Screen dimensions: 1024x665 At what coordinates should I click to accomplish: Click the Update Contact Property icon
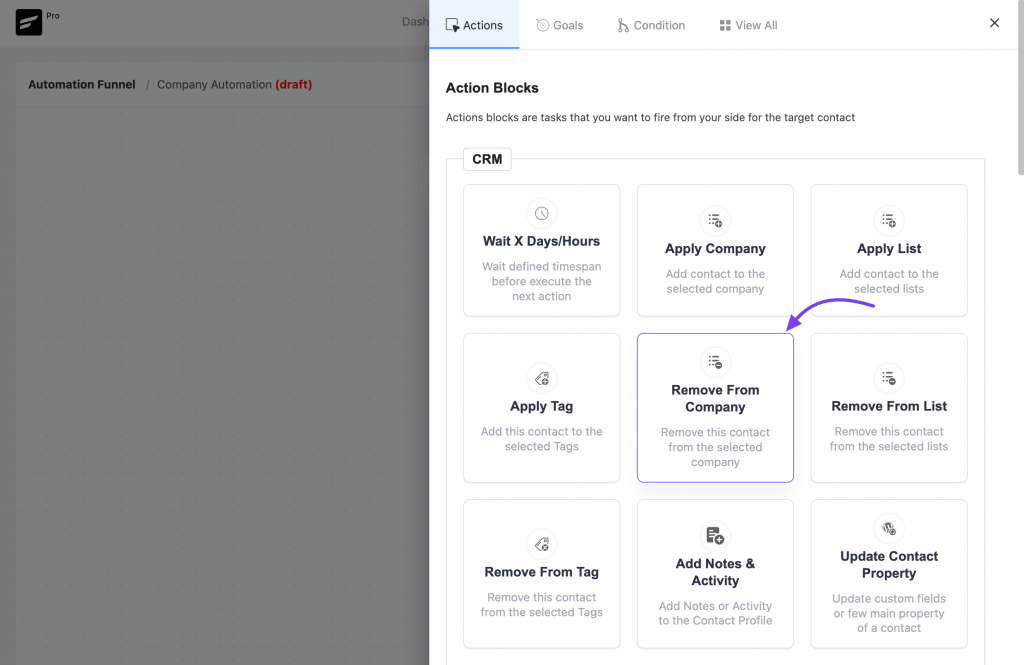point(888,528)
